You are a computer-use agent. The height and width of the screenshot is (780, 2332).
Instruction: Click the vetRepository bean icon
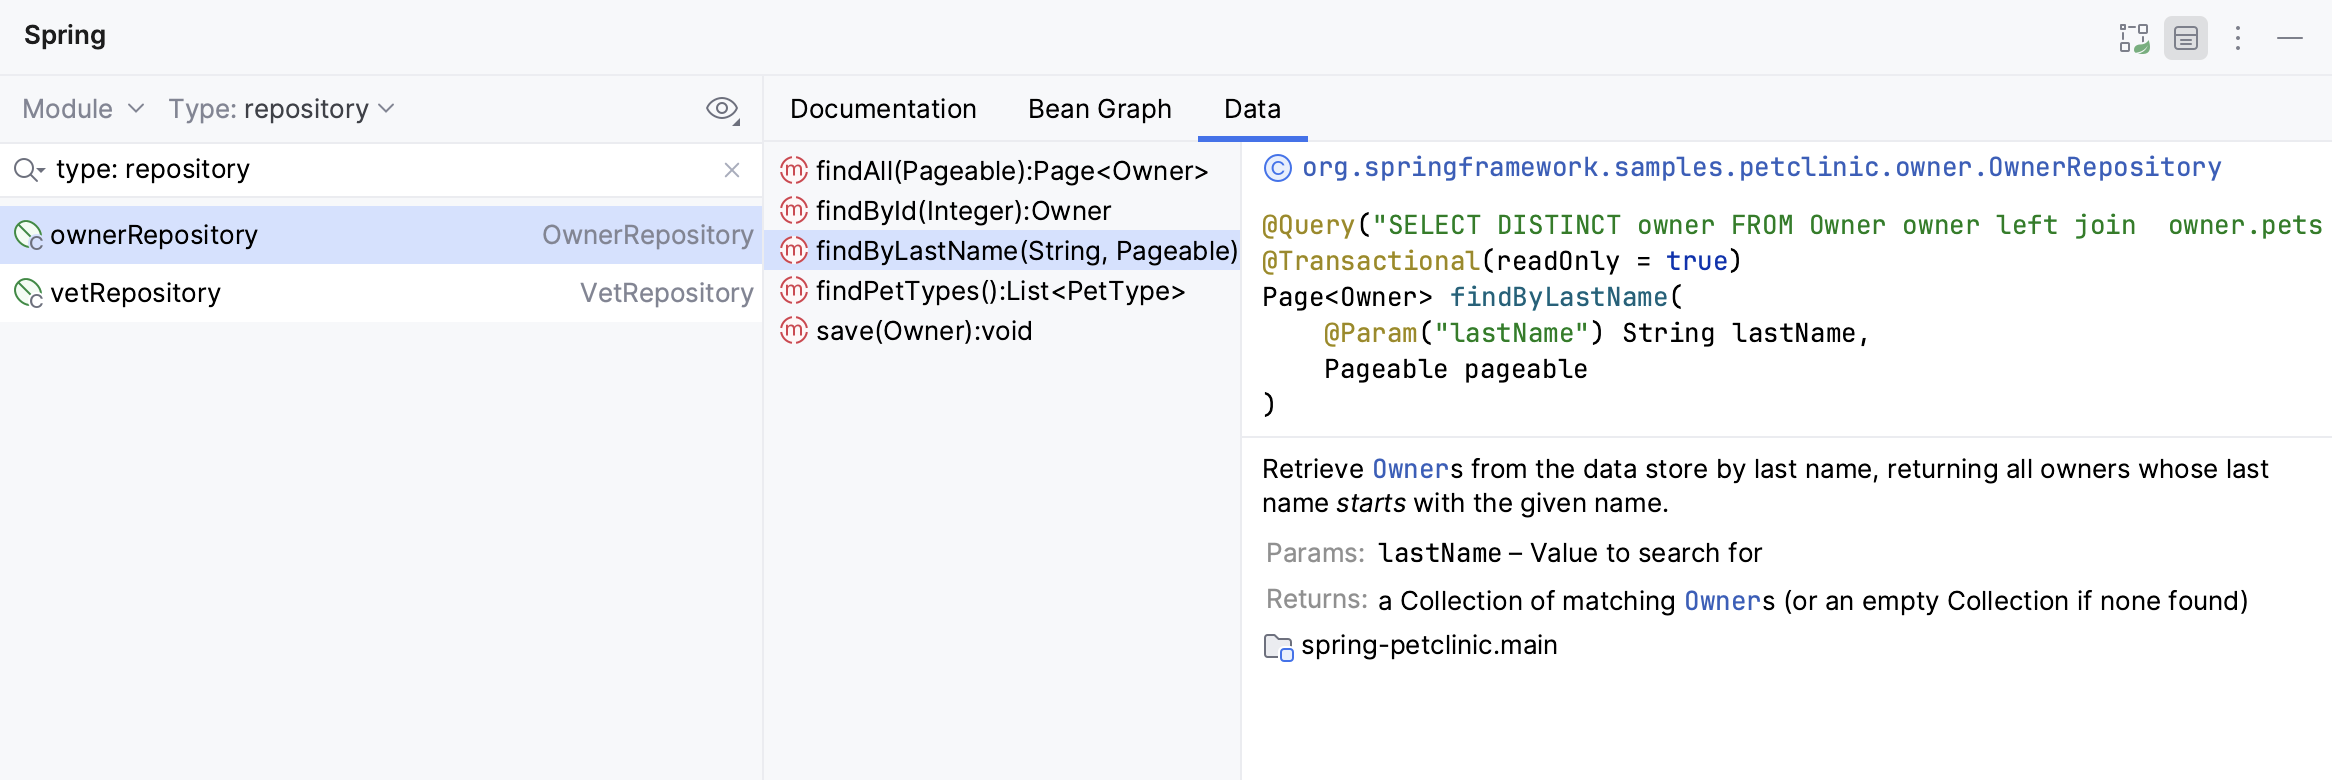28,293
